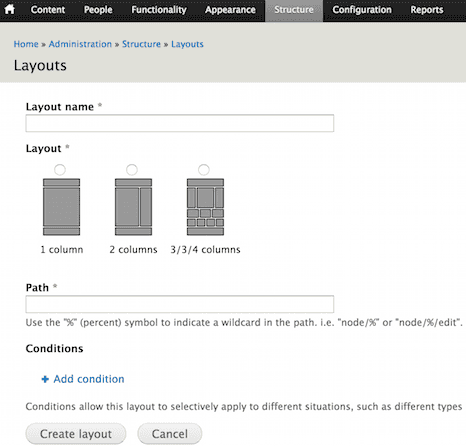This screenshot has width=466, height=446.
Task: Open the Configuration menu
Action: [362, 10]
